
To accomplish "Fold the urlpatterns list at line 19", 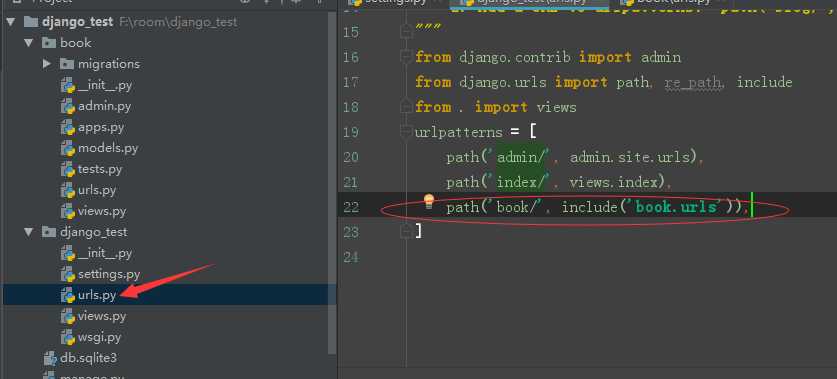I will (x=407, y=132).
